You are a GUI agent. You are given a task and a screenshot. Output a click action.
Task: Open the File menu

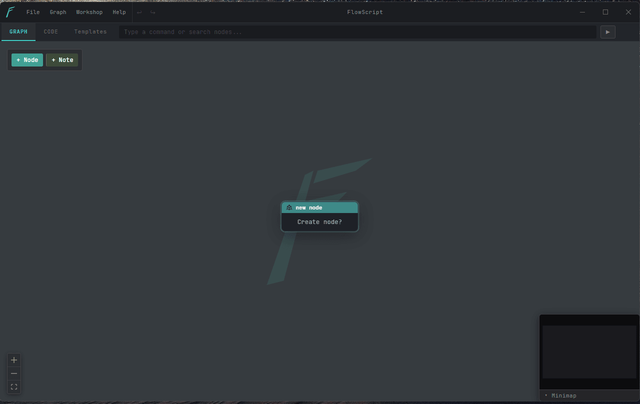[33, 12]
